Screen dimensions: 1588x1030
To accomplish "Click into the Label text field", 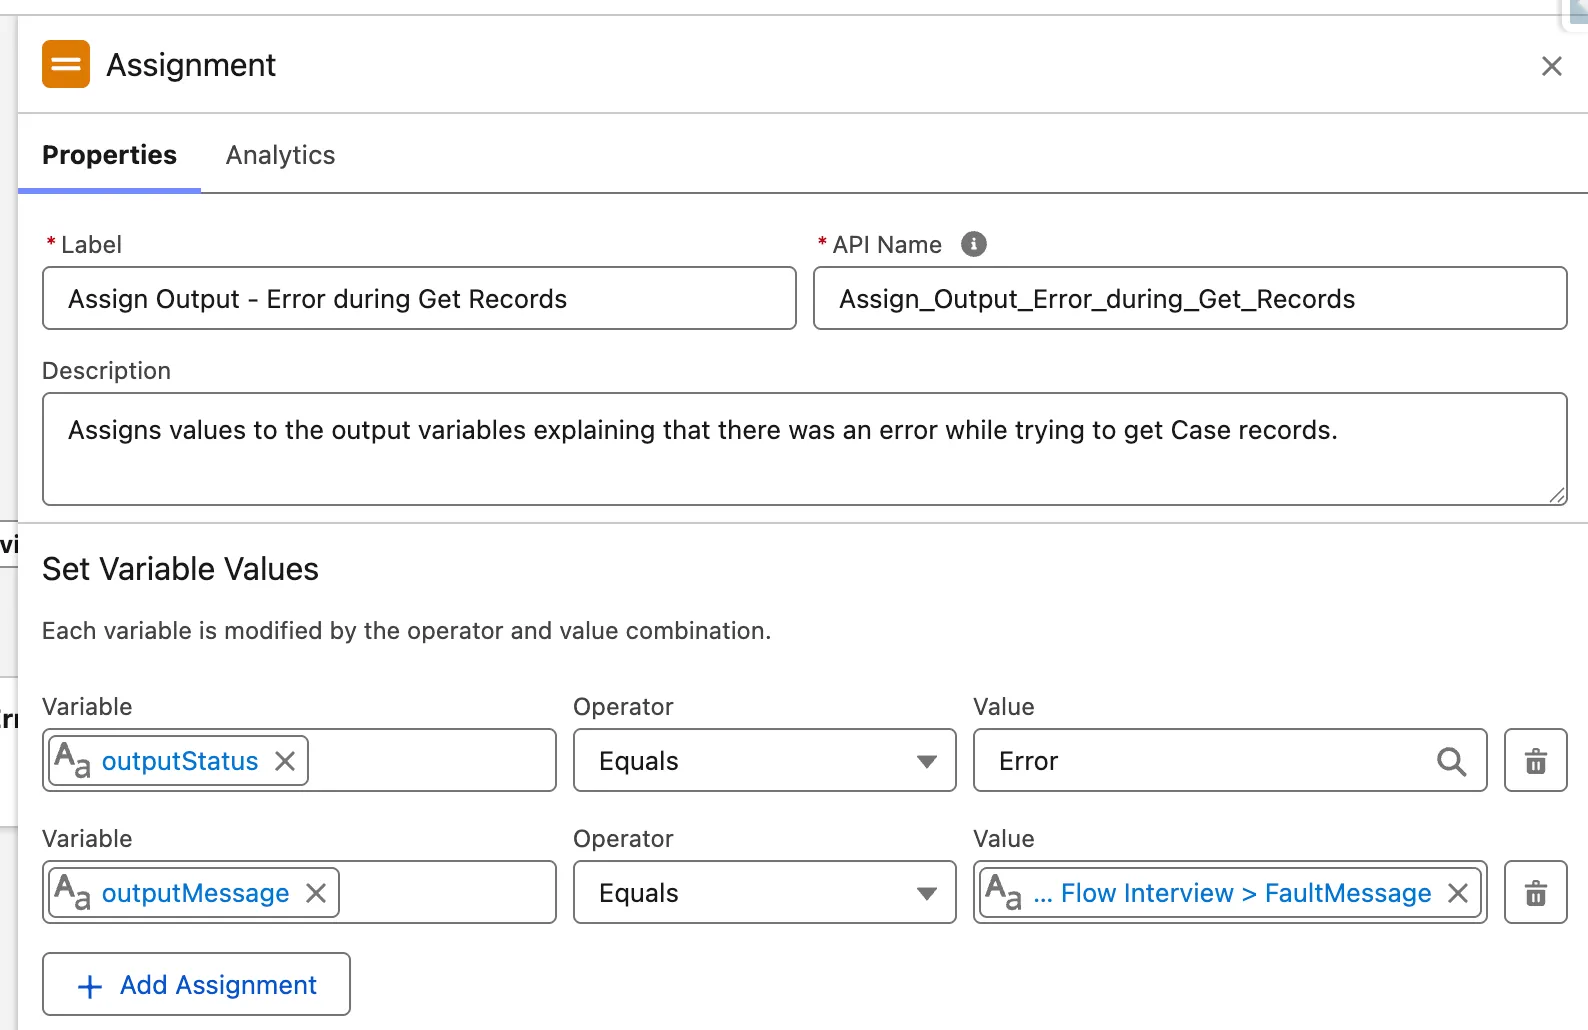I will (419, 299).
